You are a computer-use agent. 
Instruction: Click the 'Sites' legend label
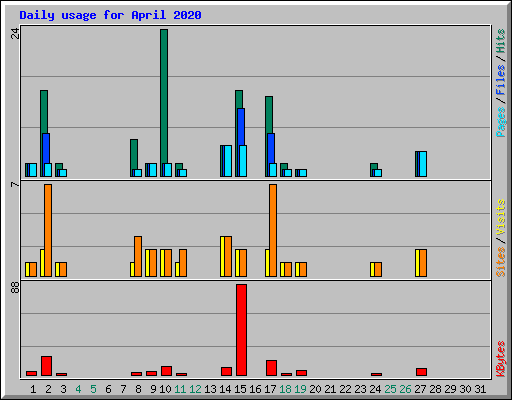pos(500,262)
